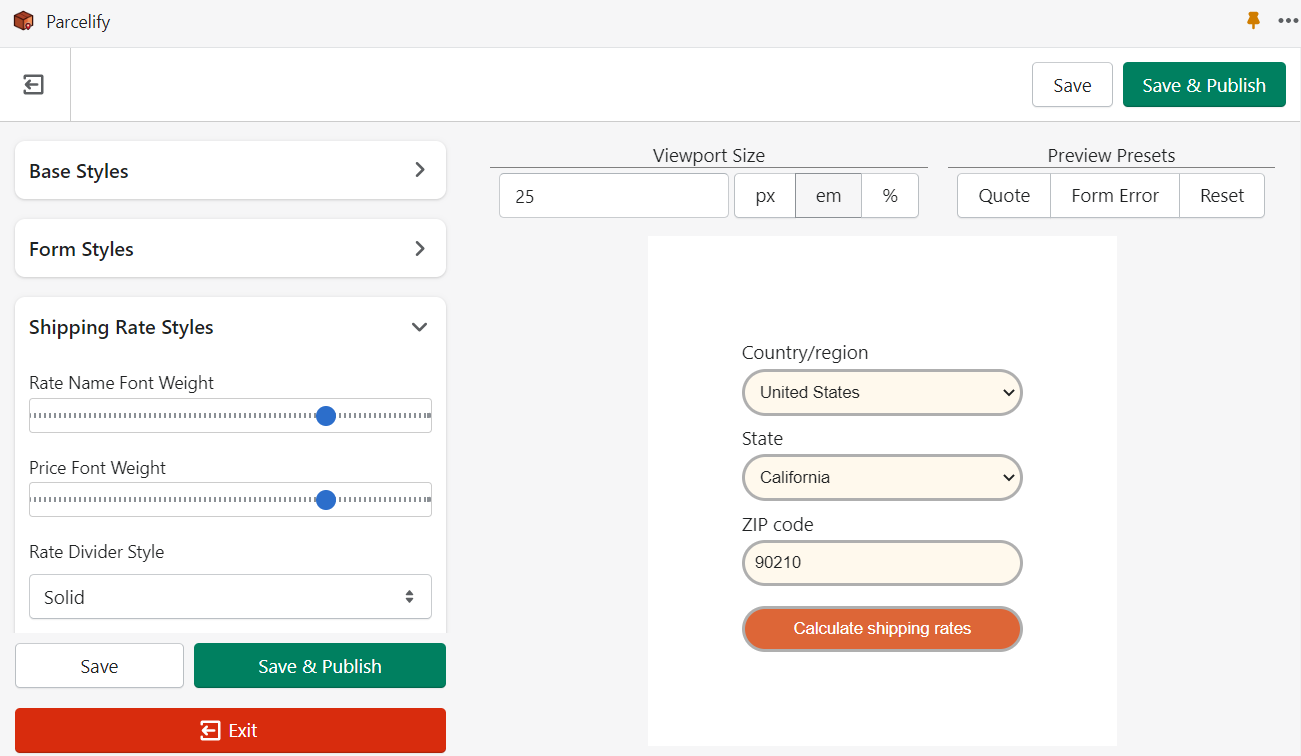
Task: Pin the app with the orange pin icon
Action: click(1253, 20)
